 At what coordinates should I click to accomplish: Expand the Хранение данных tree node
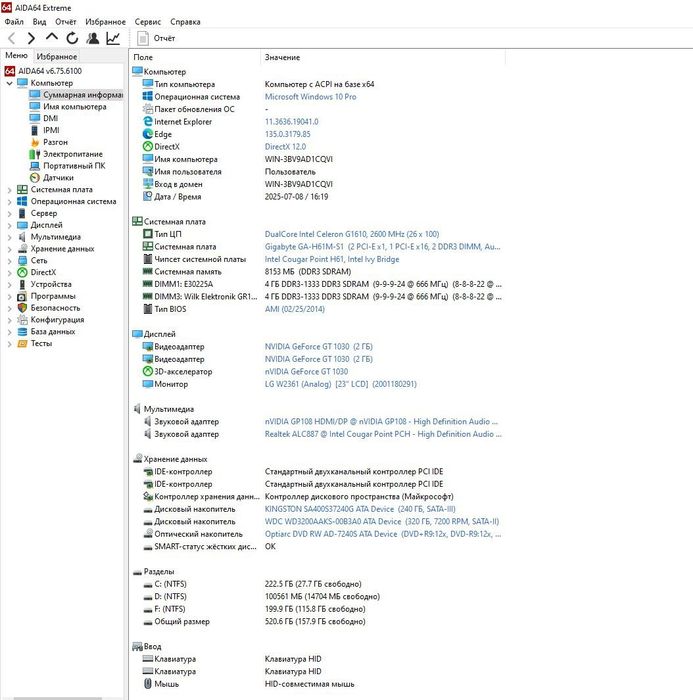pyautogui.click(x=9, y=249)
